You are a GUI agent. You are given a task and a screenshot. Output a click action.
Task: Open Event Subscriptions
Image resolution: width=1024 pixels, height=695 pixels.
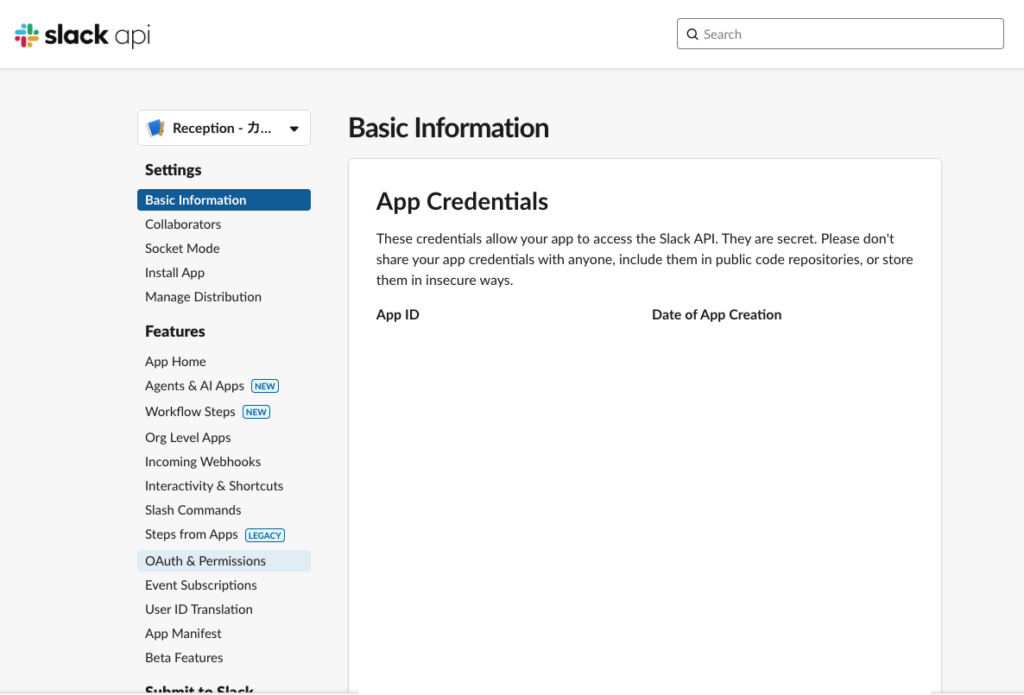(x=200, y=585)
